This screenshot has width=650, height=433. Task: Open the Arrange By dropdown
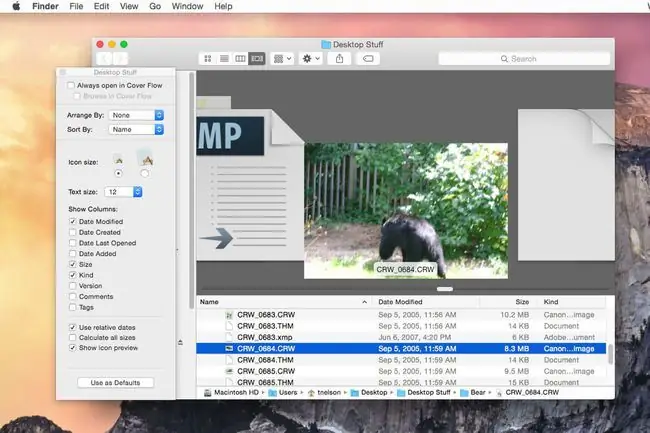[136, 115]
